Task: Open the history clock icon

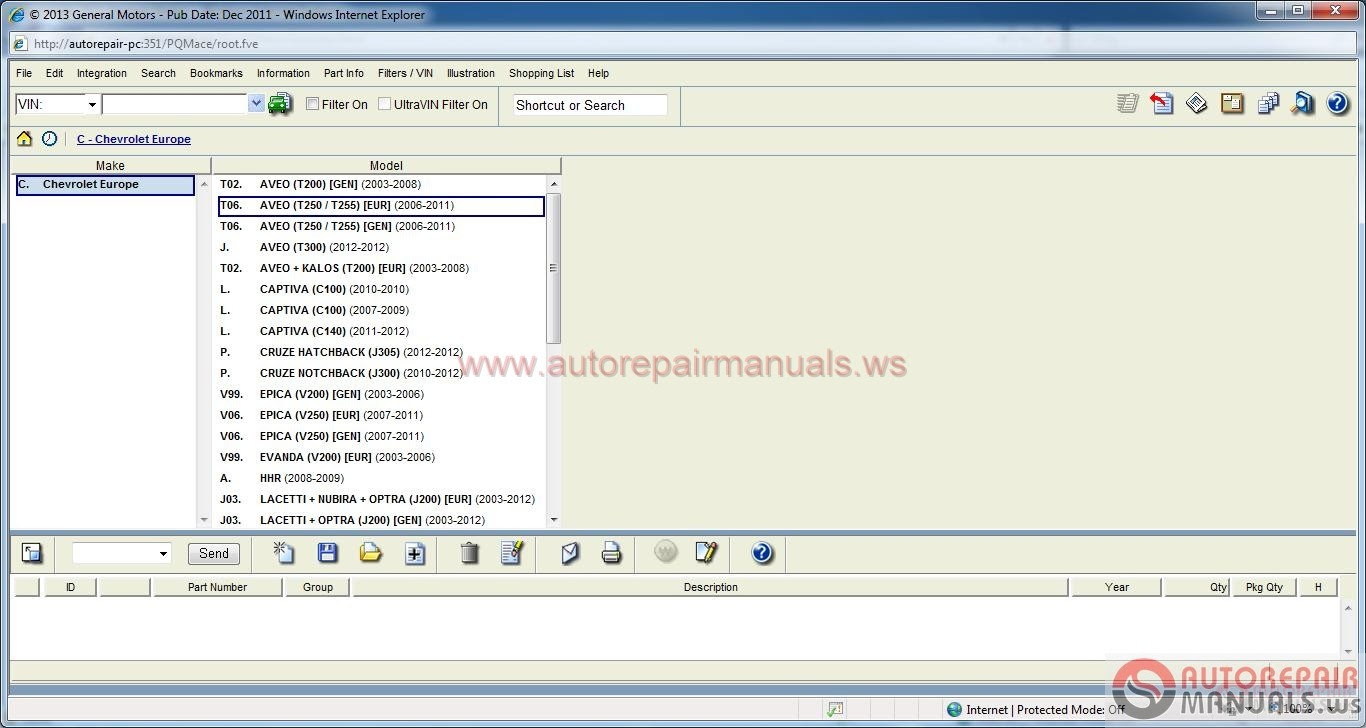Action: pyautogui.click(x=49, y=139)
